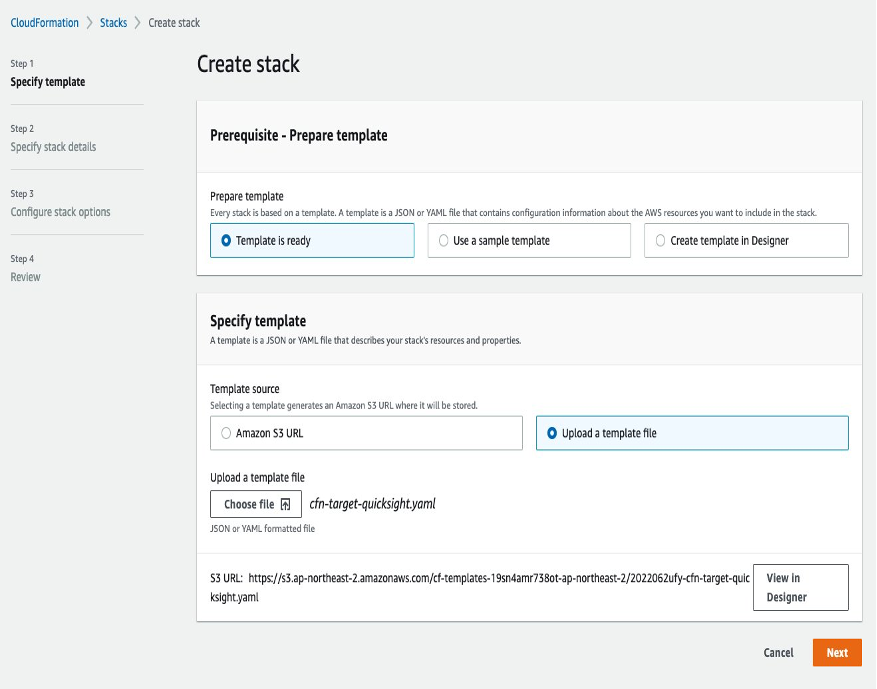The image size is (877, 689).
Task: Navigate to Step 3 Configure stack options
Action: pos(60,212)
